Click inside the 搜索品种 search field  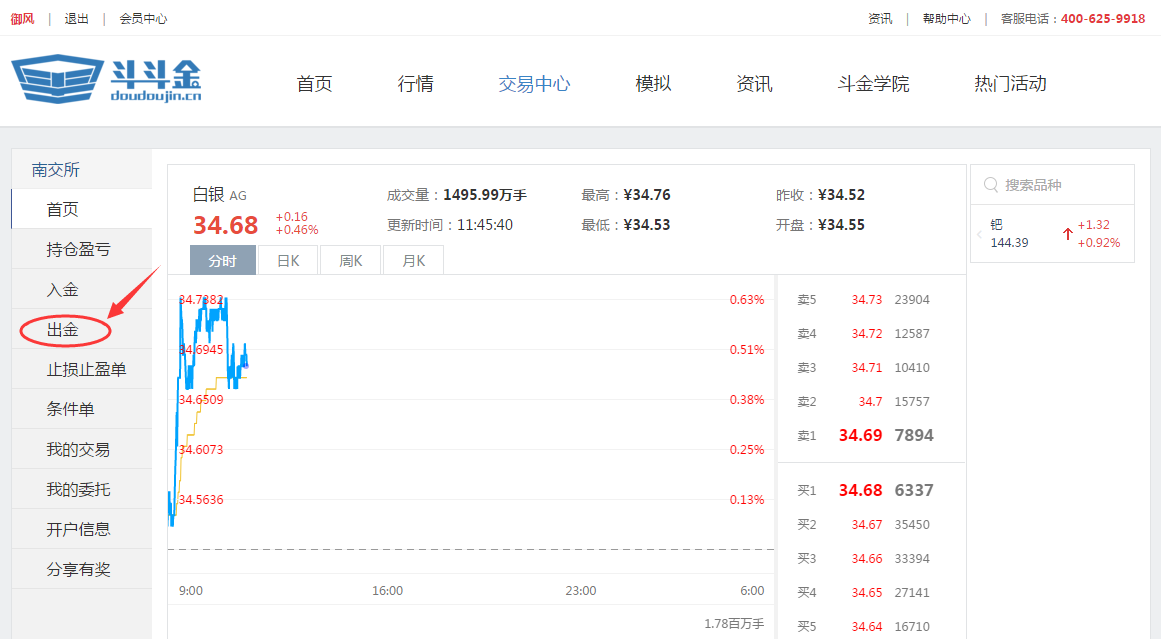coord(1050,184)
